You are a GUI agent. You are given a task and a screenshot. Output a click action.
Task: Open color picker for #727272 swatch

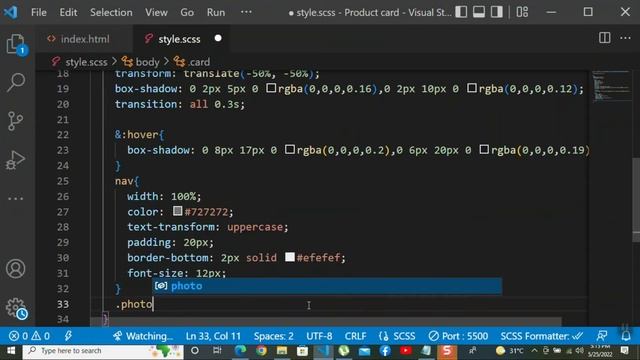pos(177,211)
